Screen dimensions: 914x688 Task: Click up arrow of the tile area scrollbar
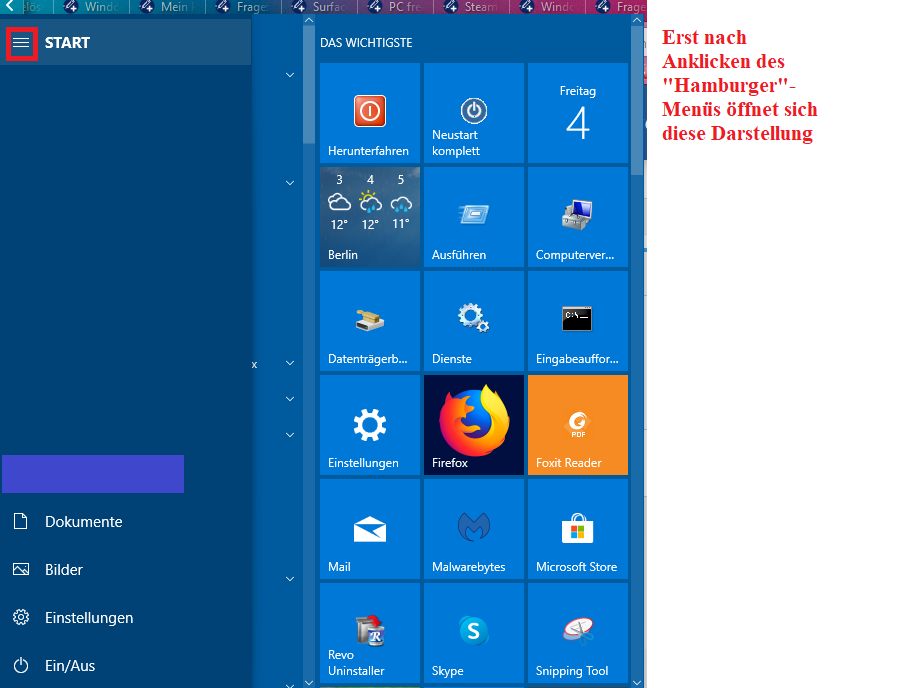pos(637,20)
